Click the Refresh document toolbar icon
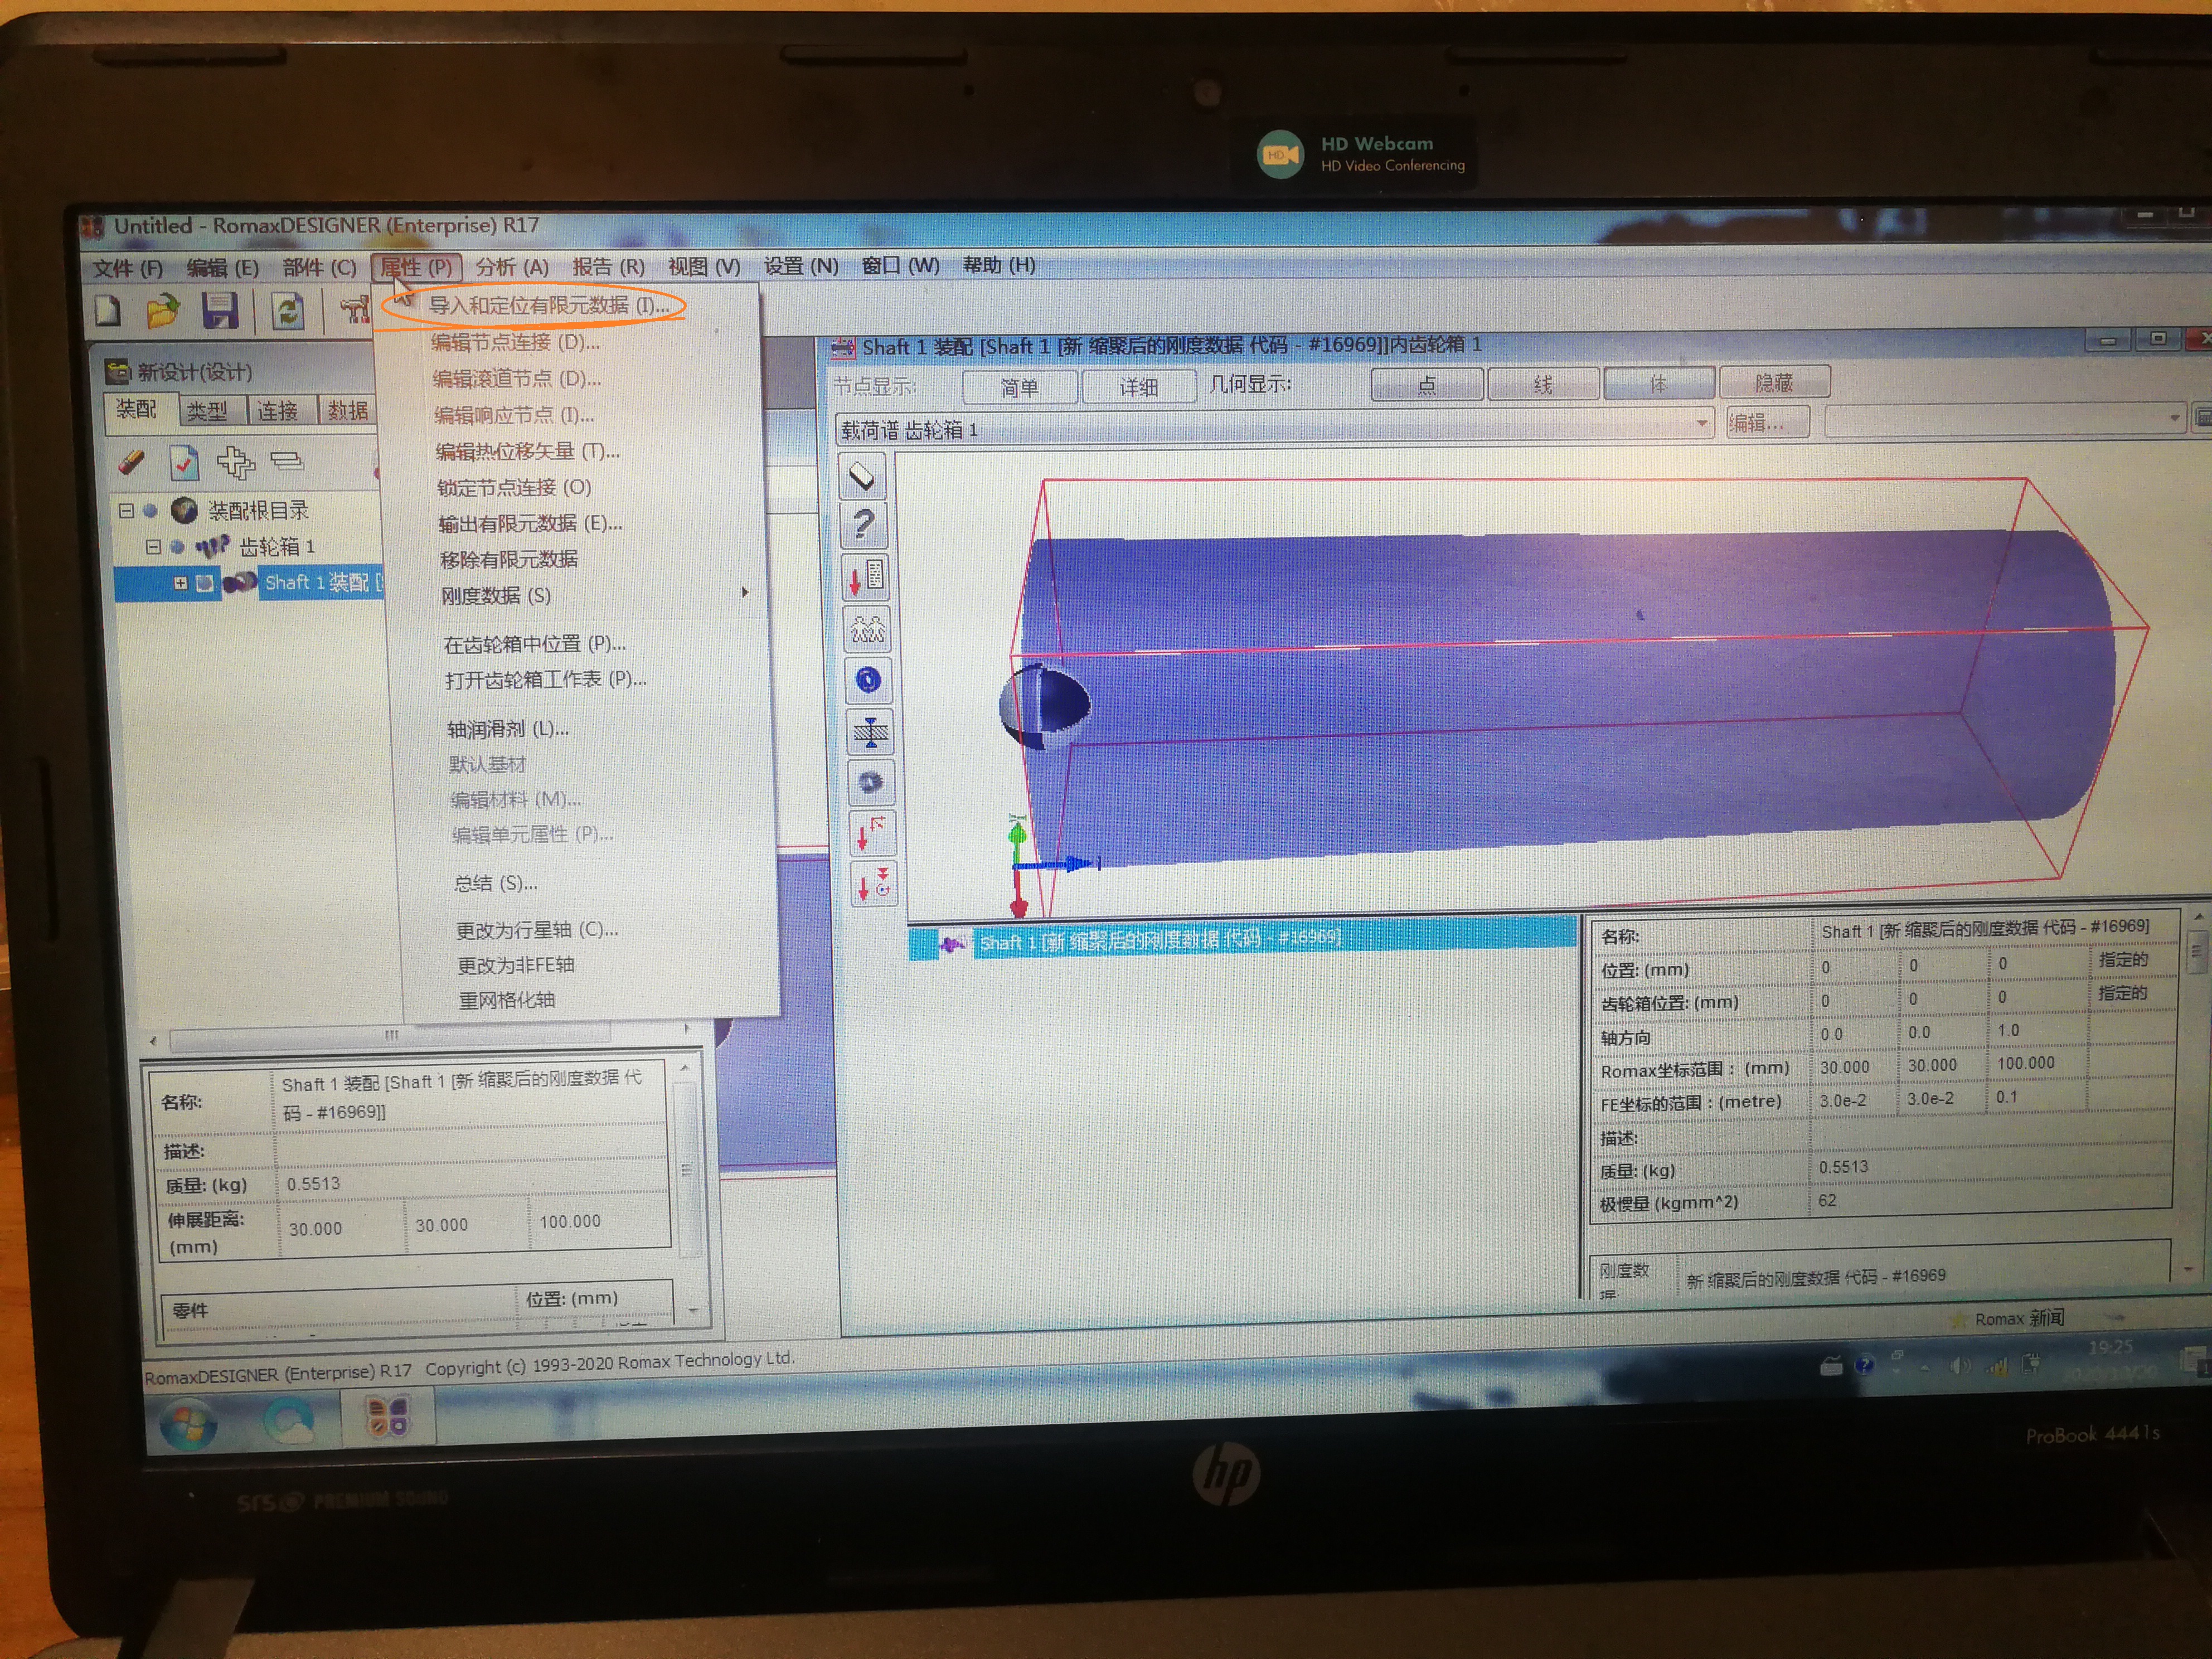Image resolution: width=2212 pixels, height=1659 pixels. pos(287,311)
